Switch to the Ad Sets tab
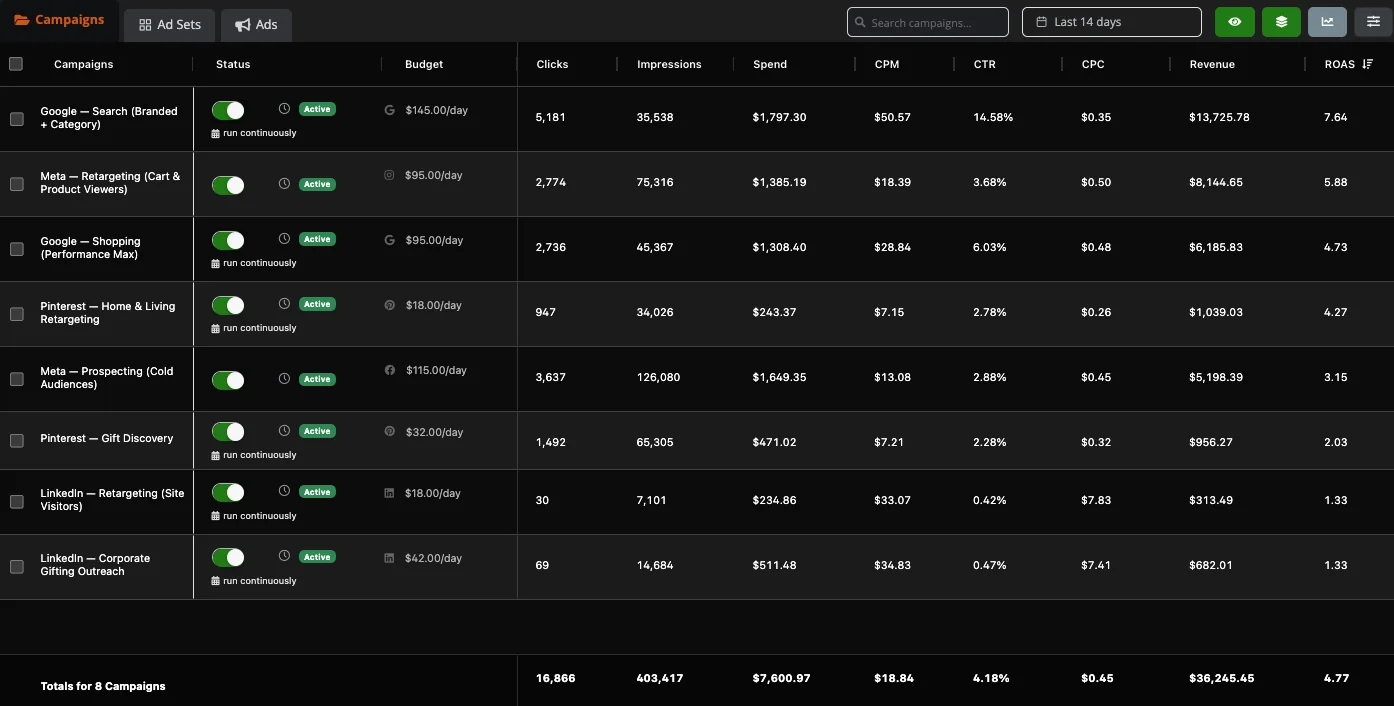The image size is (1394, 706). (x=170, y=24)
